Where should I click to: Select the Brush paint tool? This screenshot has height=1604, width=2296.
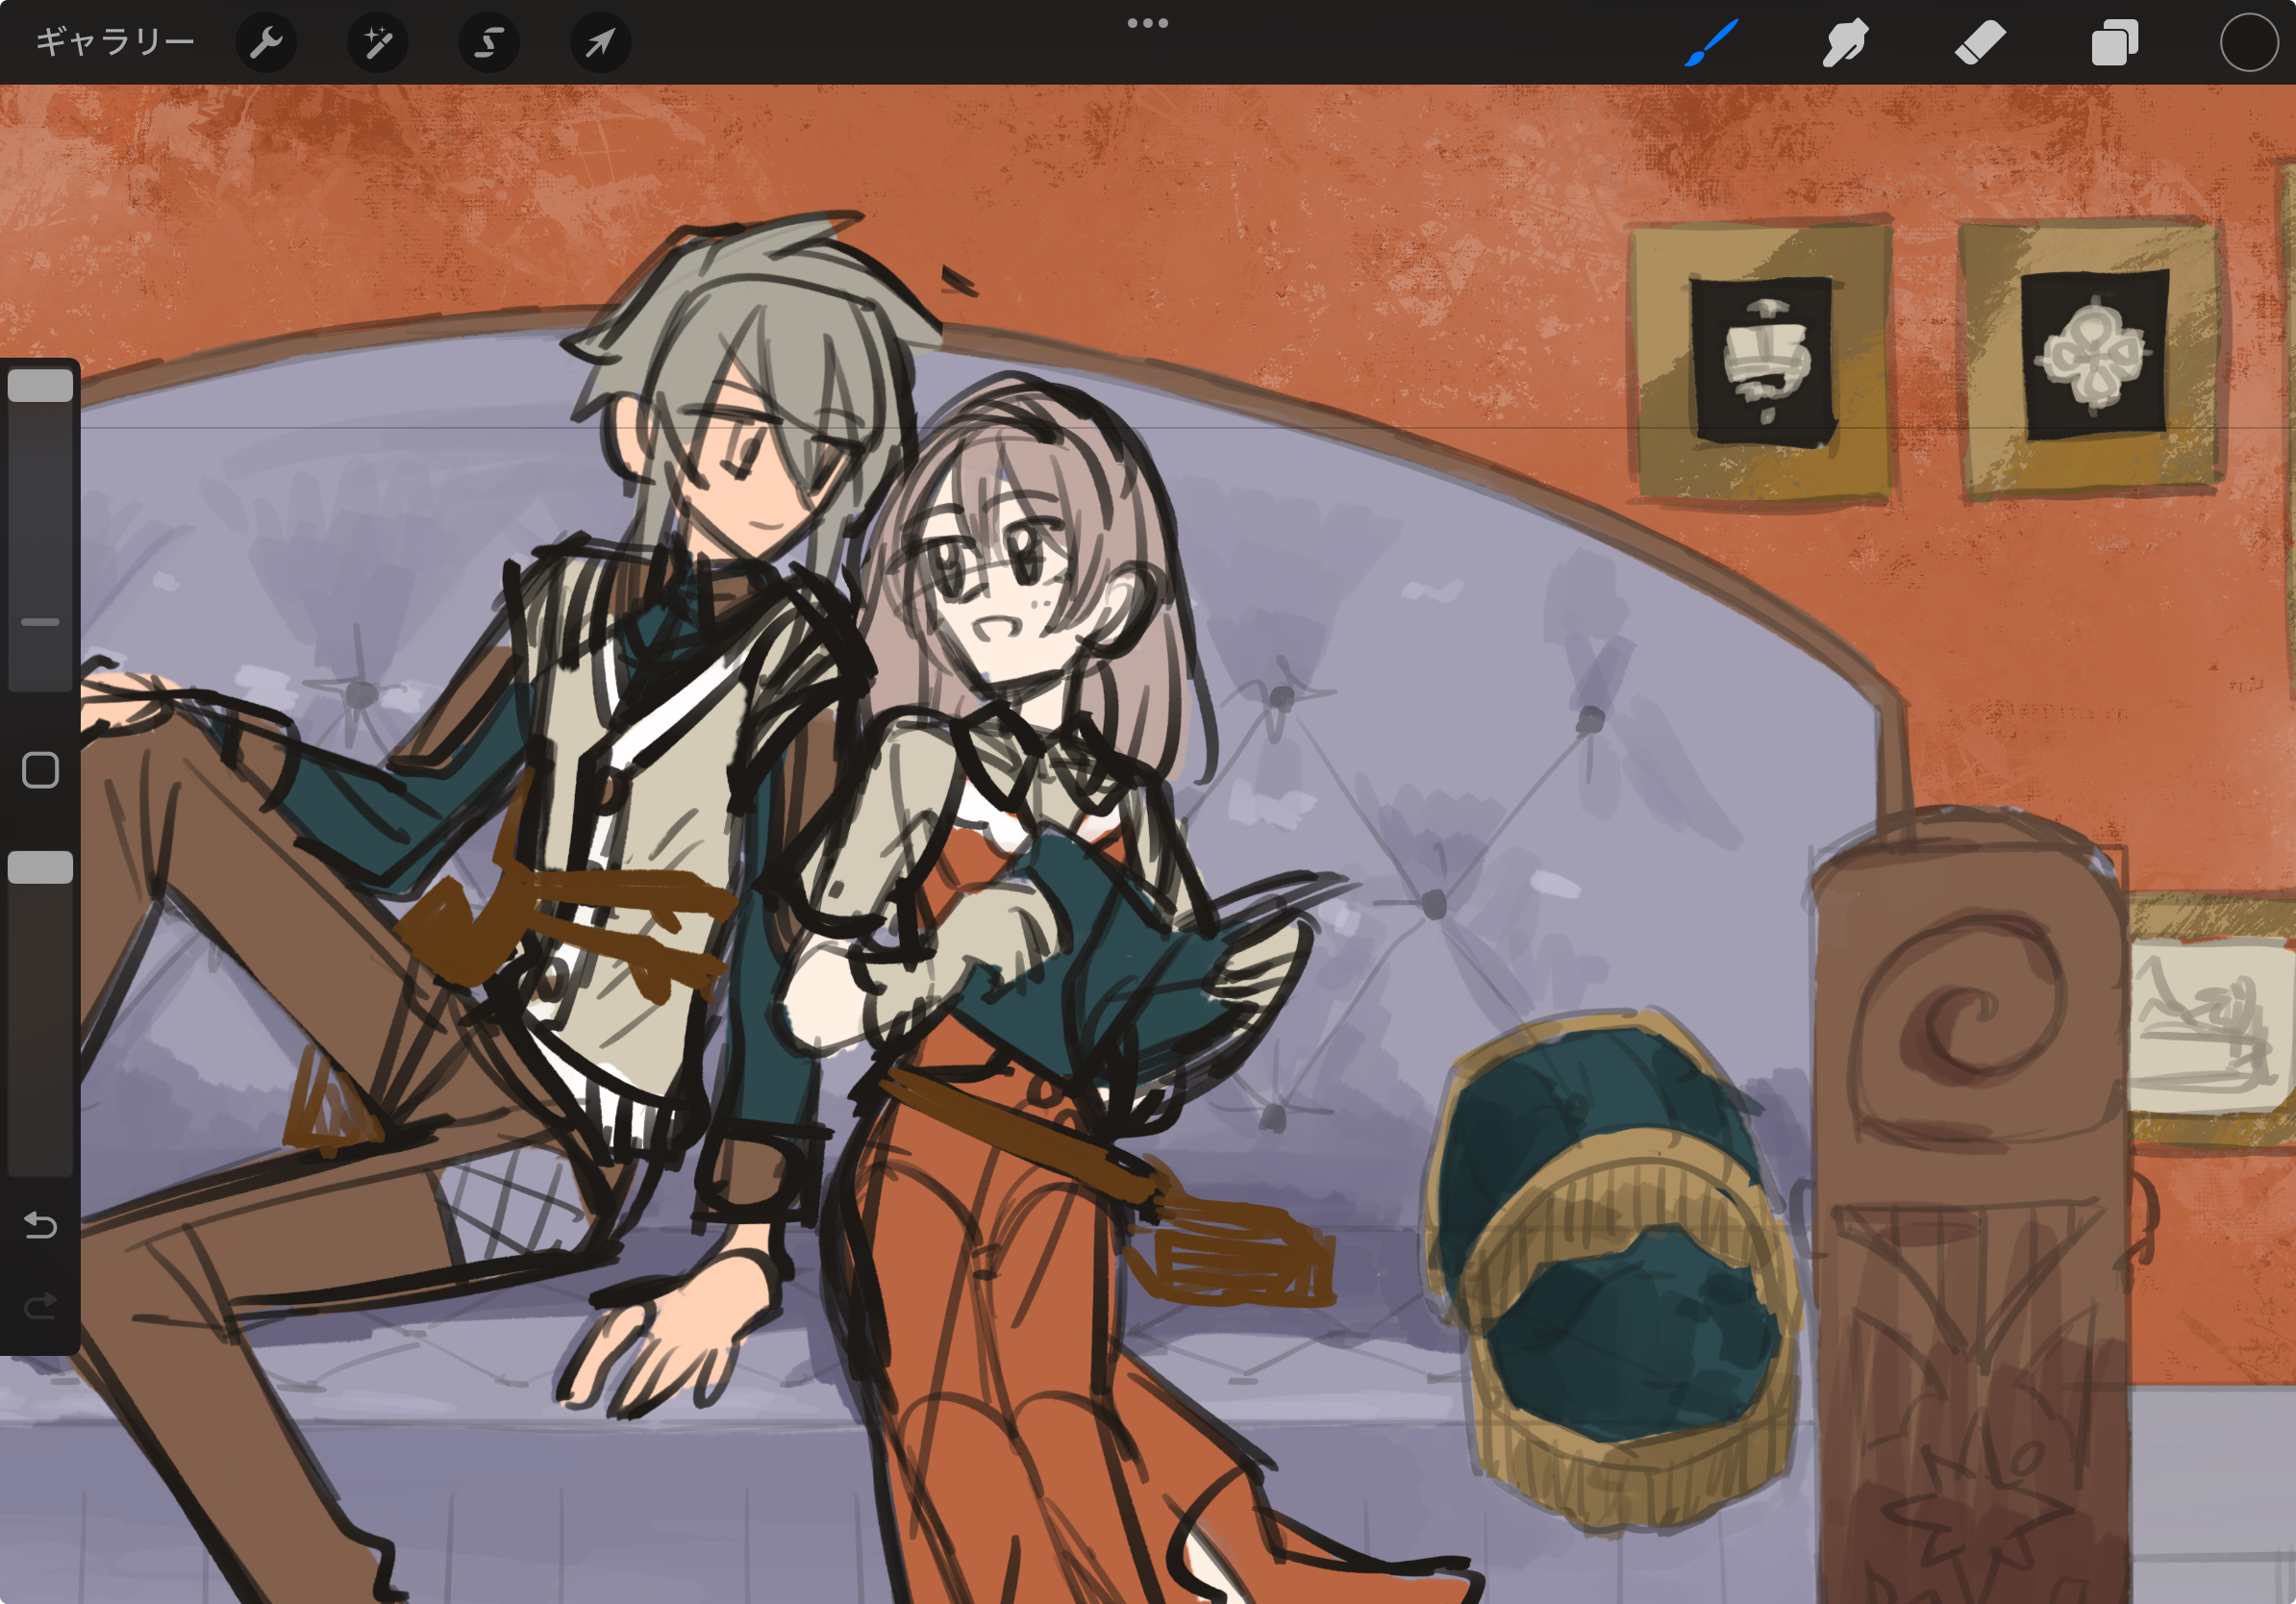click(1711, 43)
